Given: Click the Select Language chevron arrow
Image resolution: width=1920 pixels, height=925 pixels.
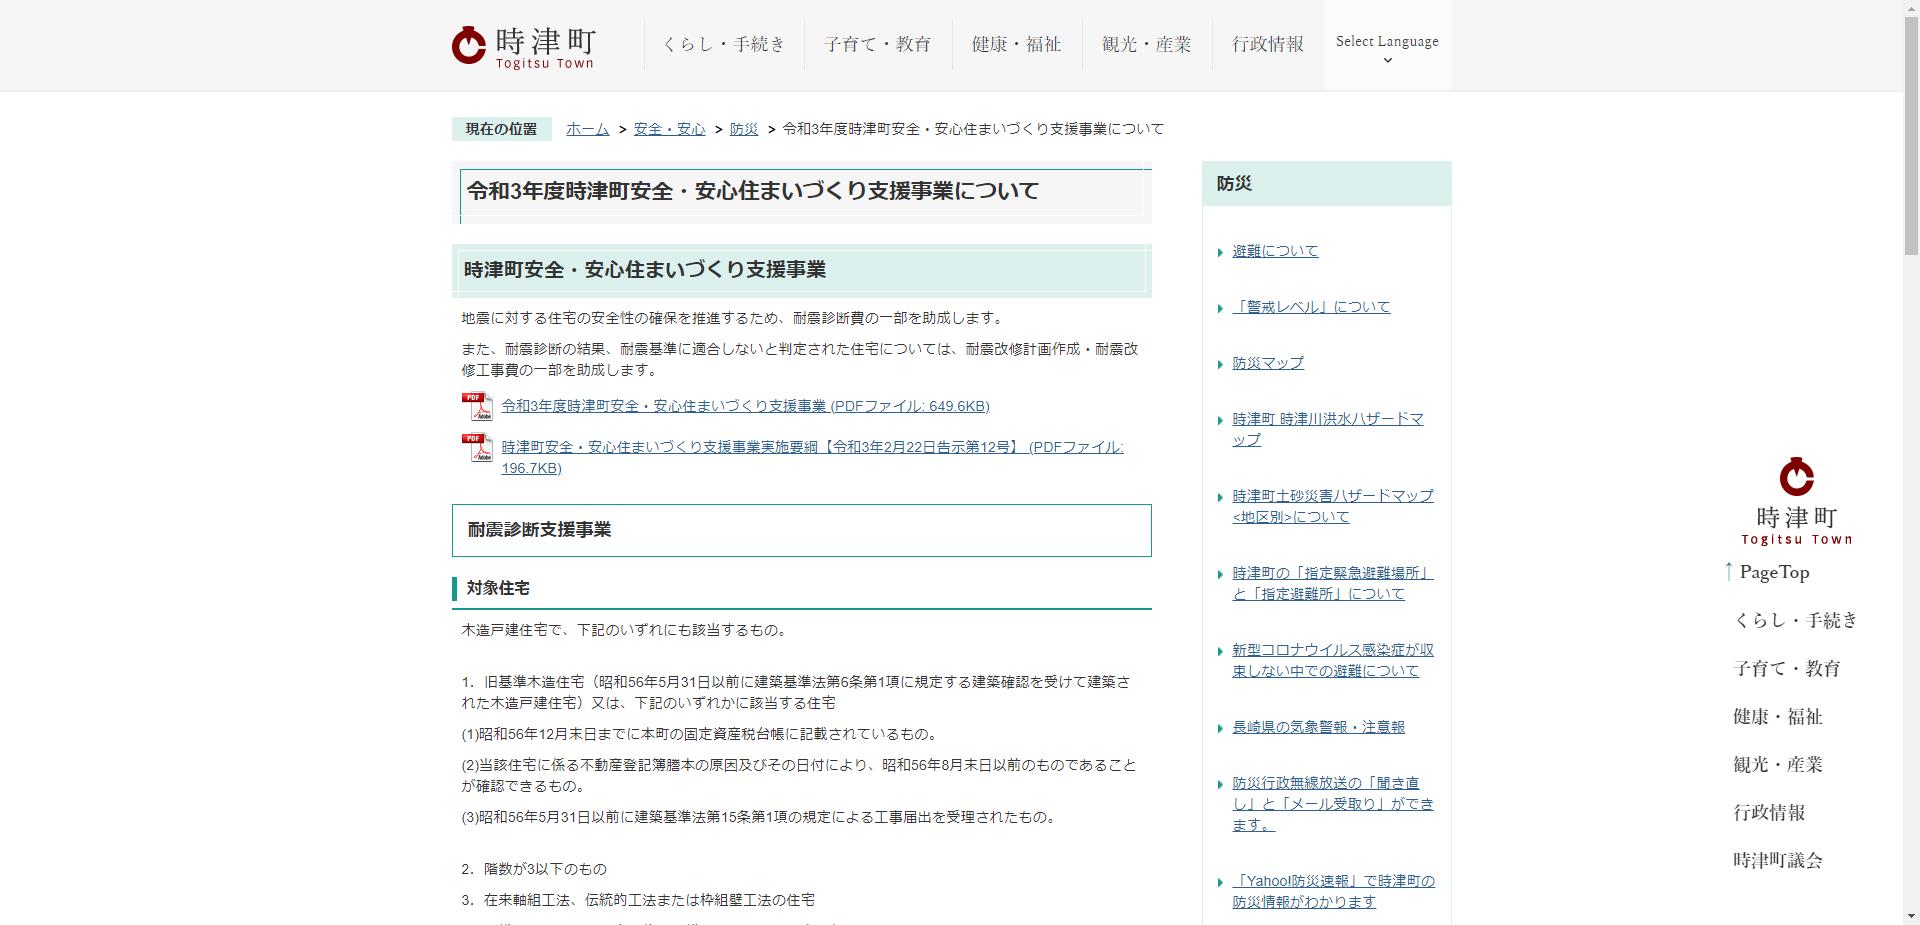Looking at the screenshot, I should 1386,60.
